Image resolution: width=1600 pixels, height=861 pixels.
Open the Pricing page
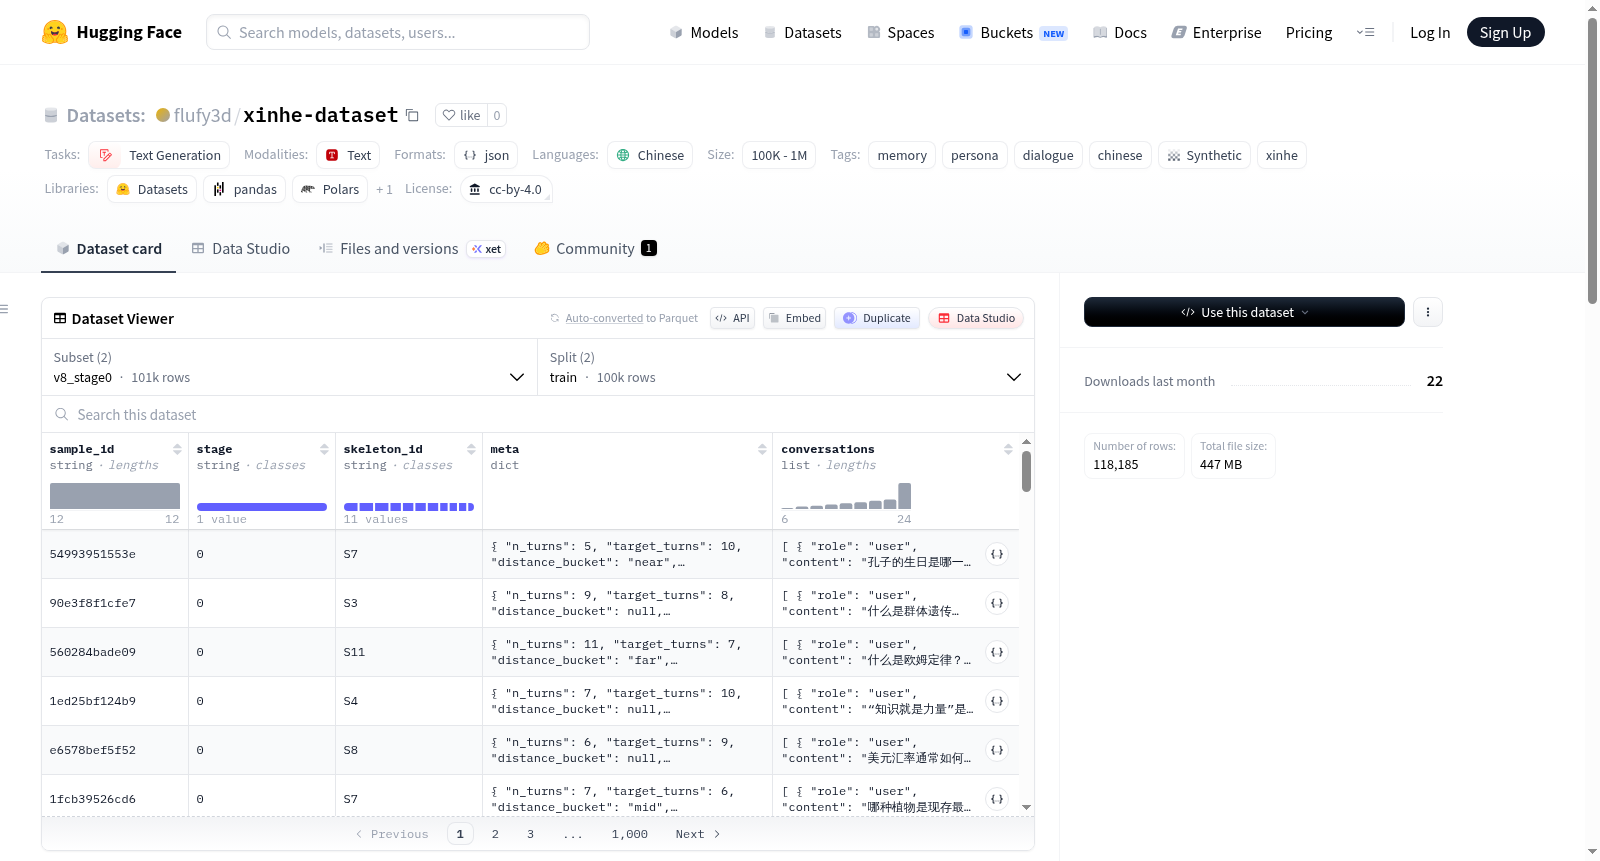point(1309,32)
